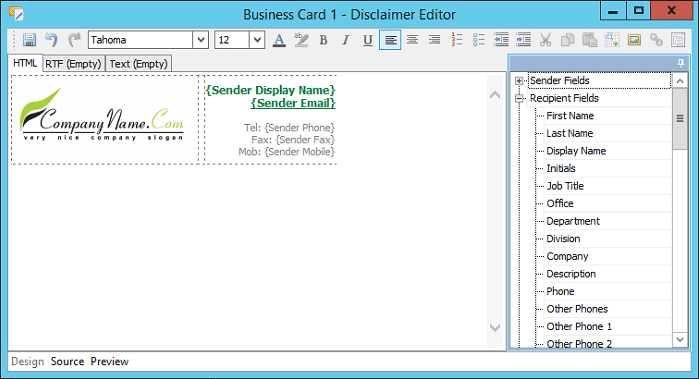
Task: Click the {Sender Display Name} text
Action: [270, 90]
